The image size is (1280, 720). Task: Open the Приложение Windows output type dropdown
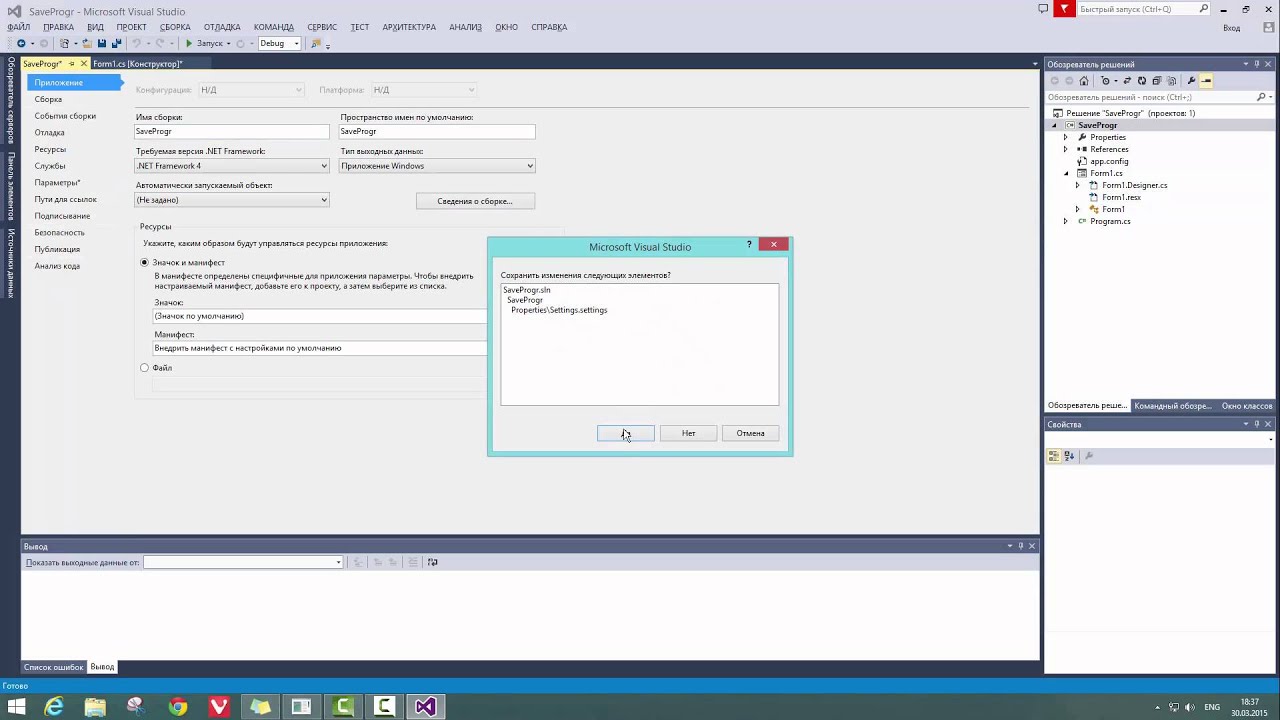coord(437,166)
